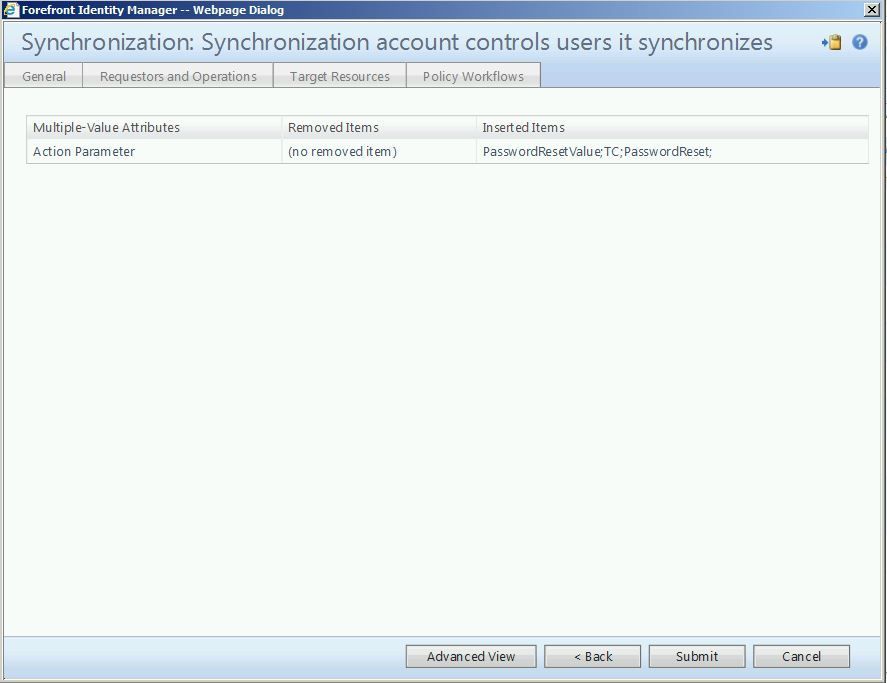The image size is (887, 683).
Task: Click the Synchronization account controls users heading
Action: pos(397,42)
